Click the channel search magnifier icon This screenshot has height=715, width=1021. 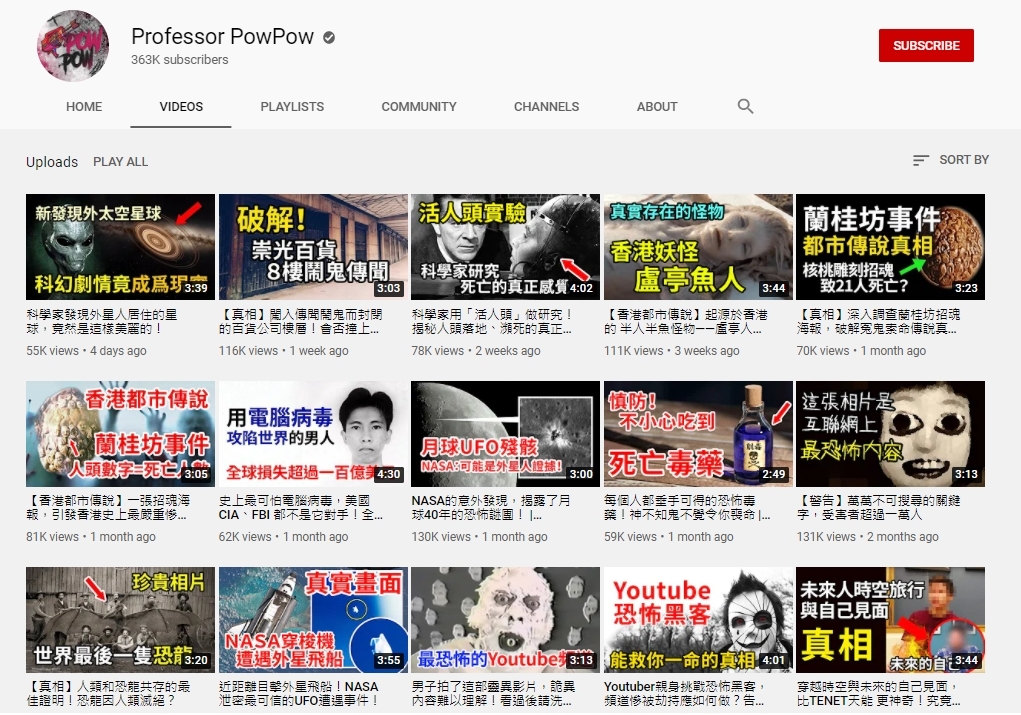[745, 106]
